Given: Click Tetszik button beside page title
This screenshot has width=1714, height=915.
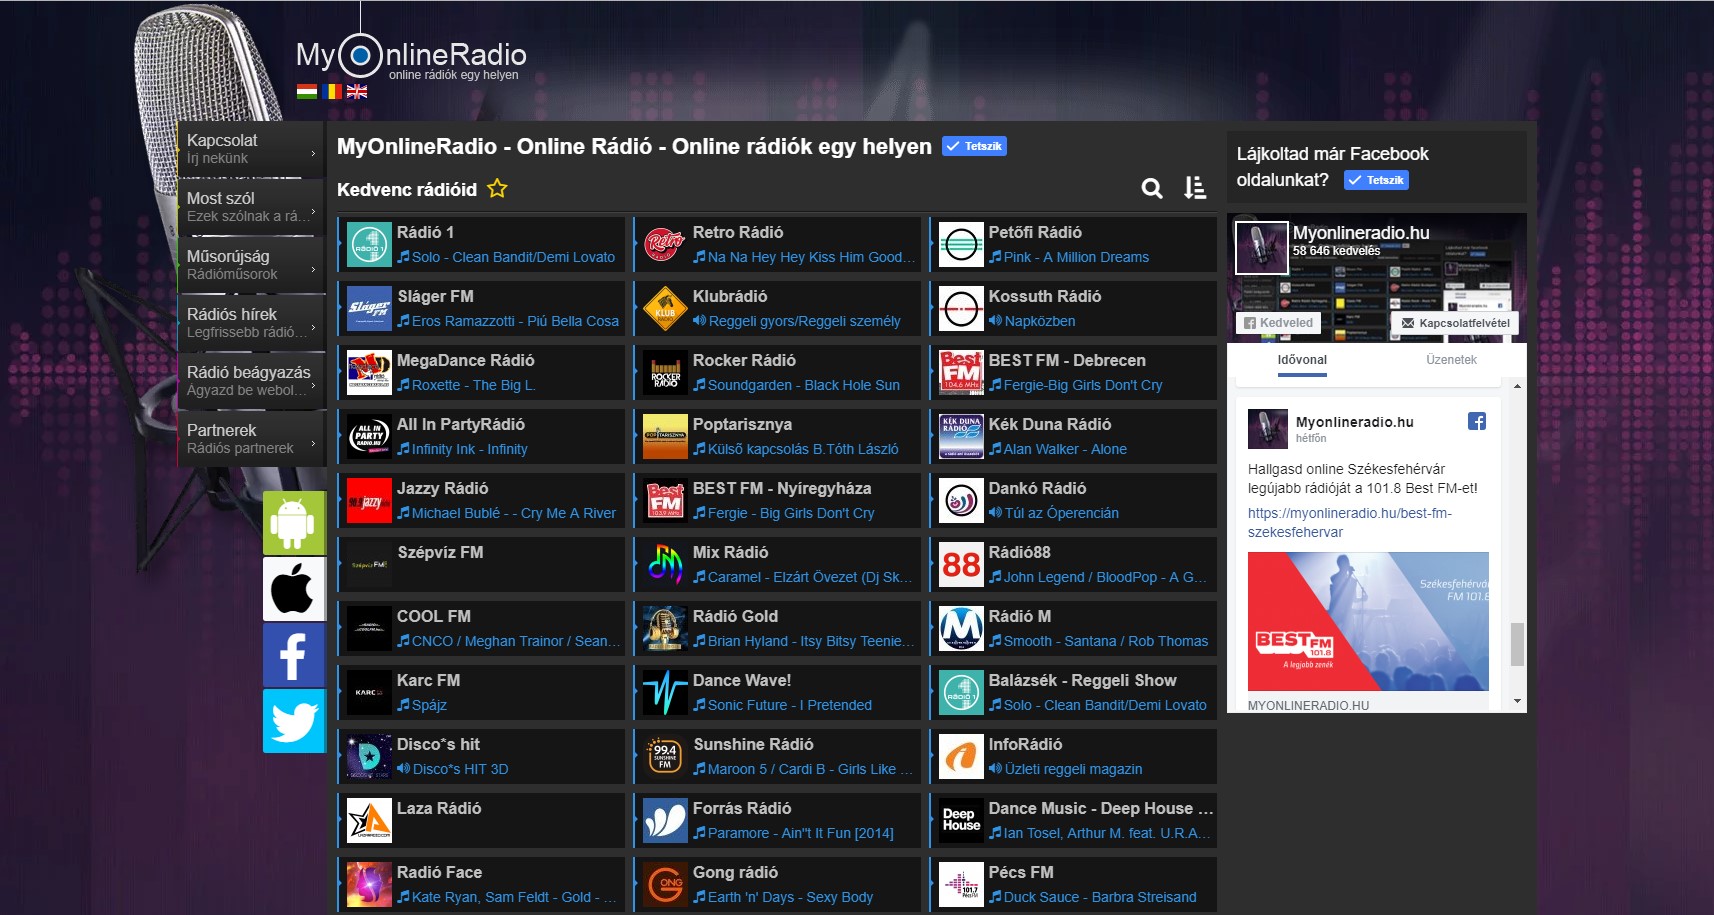Looking at the screenshot, I should (974, 146).
